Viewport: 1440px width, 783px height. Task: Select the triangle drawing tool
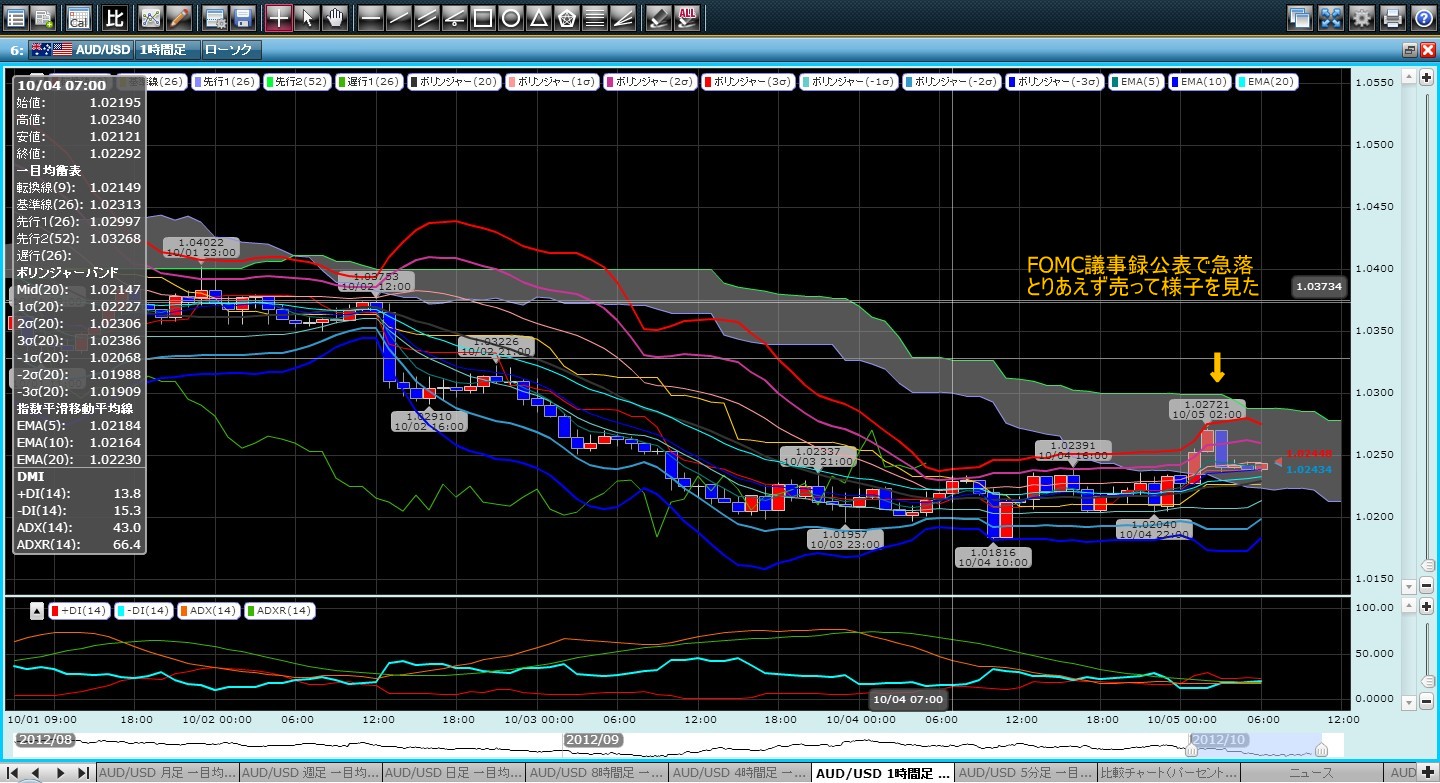[538, 17]
